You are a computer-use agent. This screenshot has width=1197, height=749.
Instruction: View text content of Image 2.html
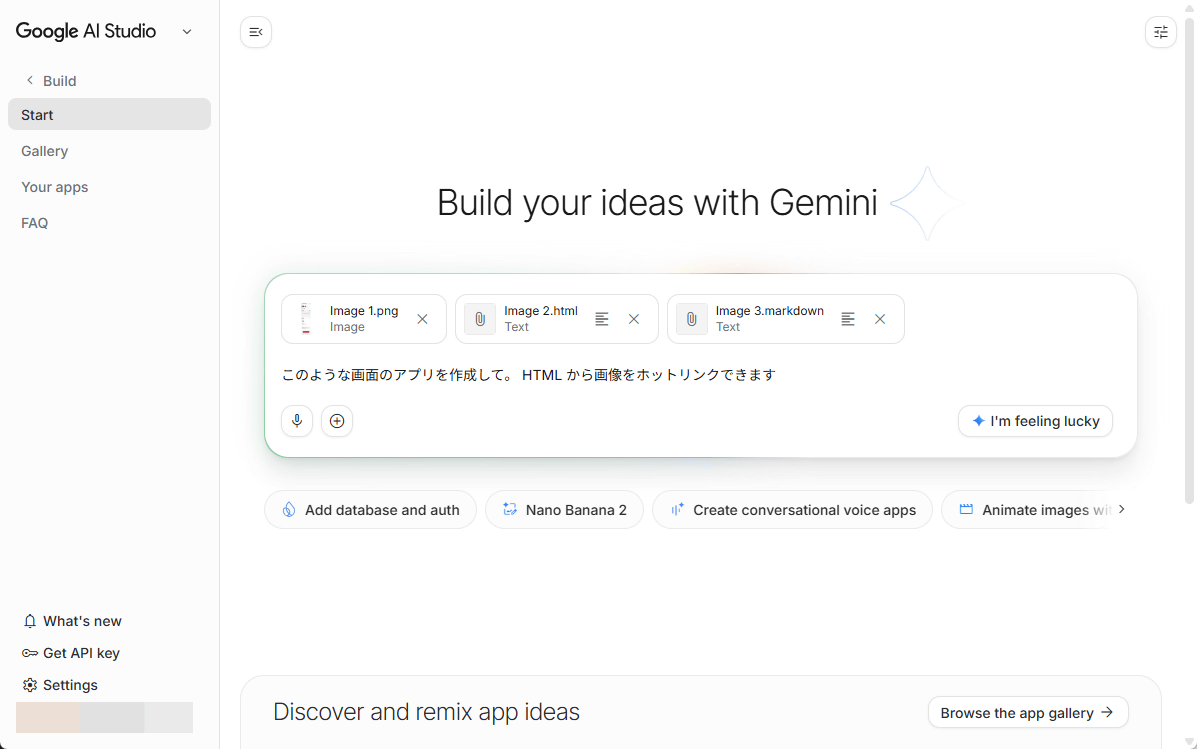click(x=602, y=319)
